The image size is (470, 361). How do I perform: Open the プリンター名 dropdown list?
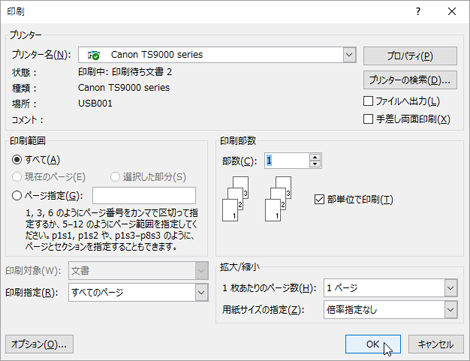click(349, 55)
